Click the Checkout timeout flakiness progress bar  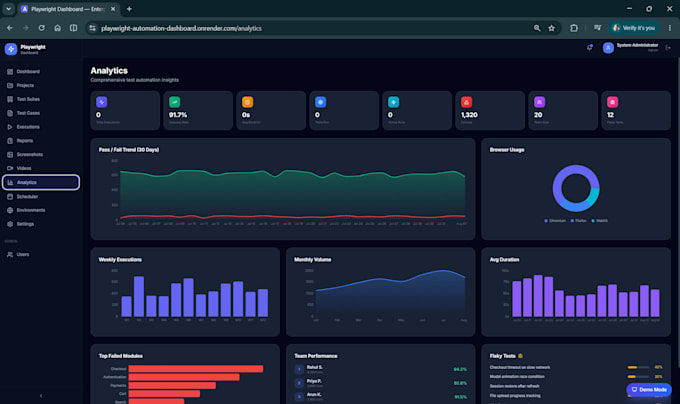(x=638, y=367)
